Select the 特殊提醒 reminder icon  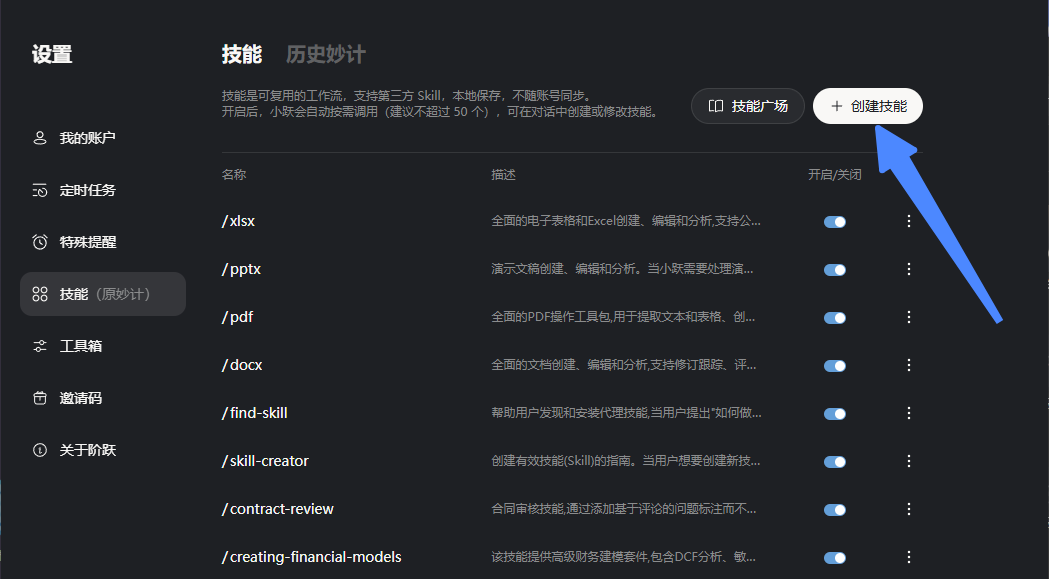coord(42,241)
